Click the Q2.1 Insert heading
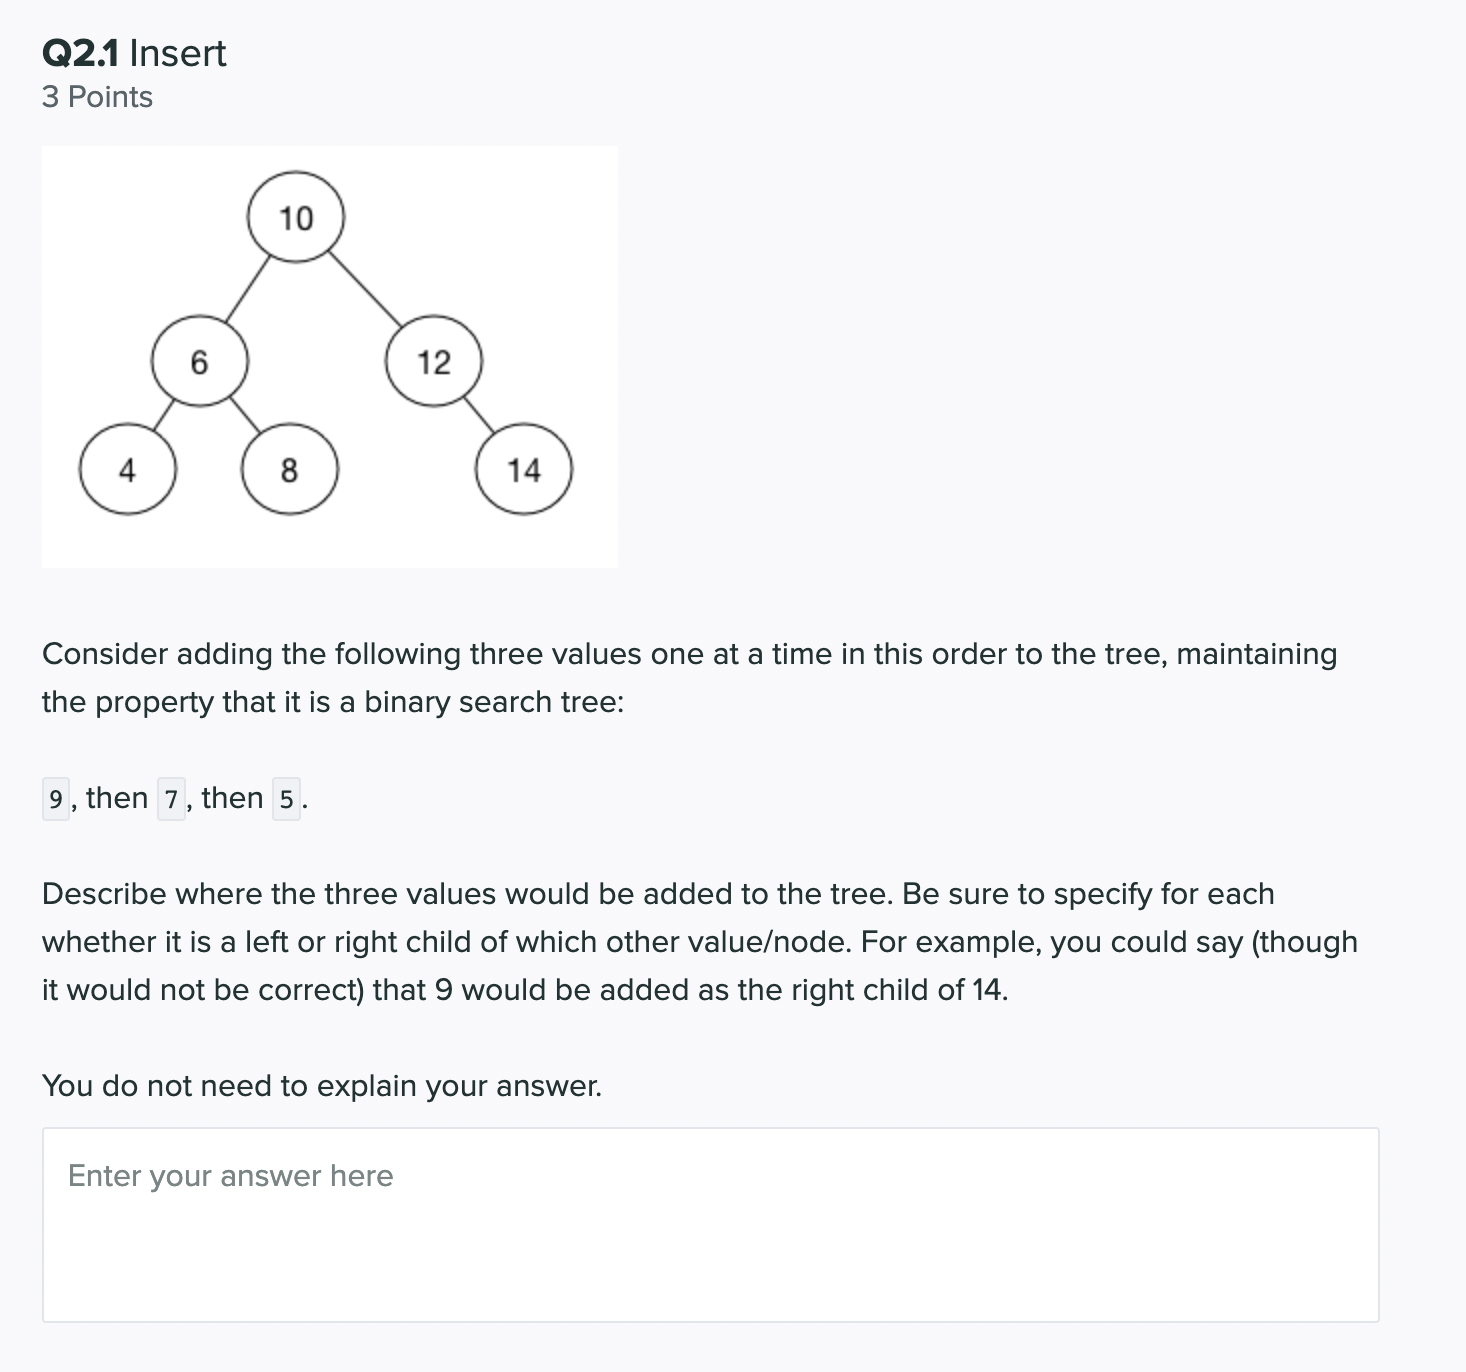Image resolution: width=1466 pixels, height=1372 pixels. coord(133,54)
